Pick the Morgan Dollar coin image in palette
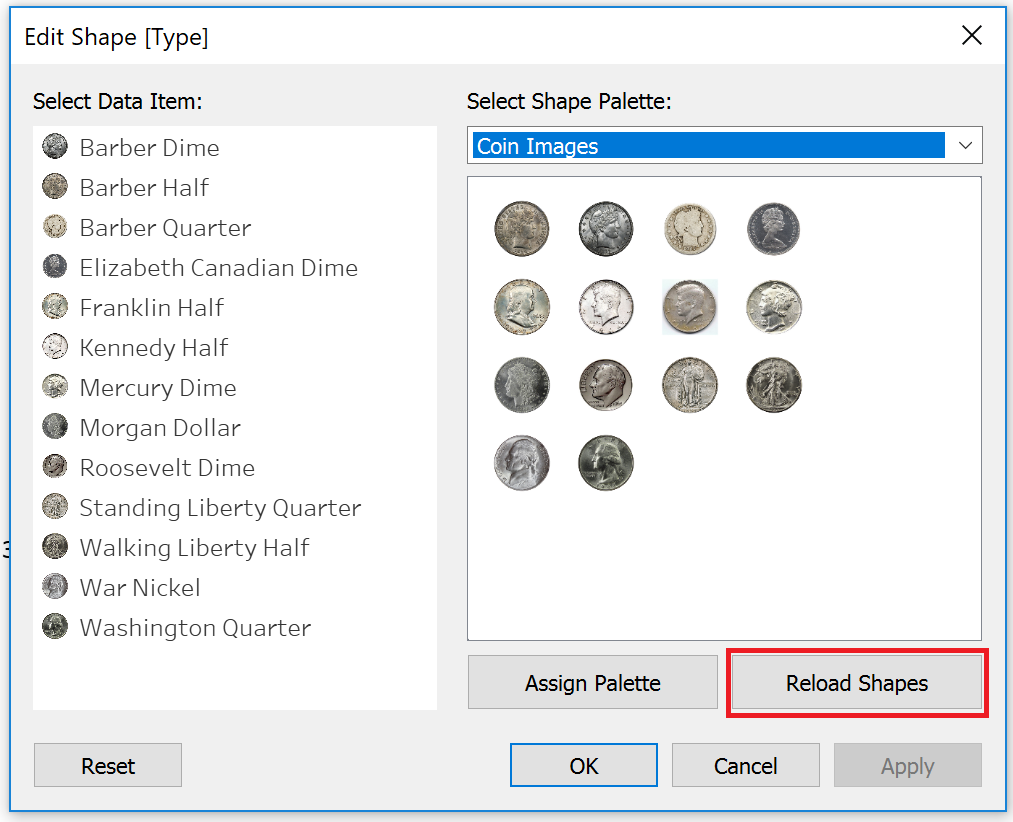This screenshot has width=1013, height=822. pyautogui.click(x=521, y=385)
